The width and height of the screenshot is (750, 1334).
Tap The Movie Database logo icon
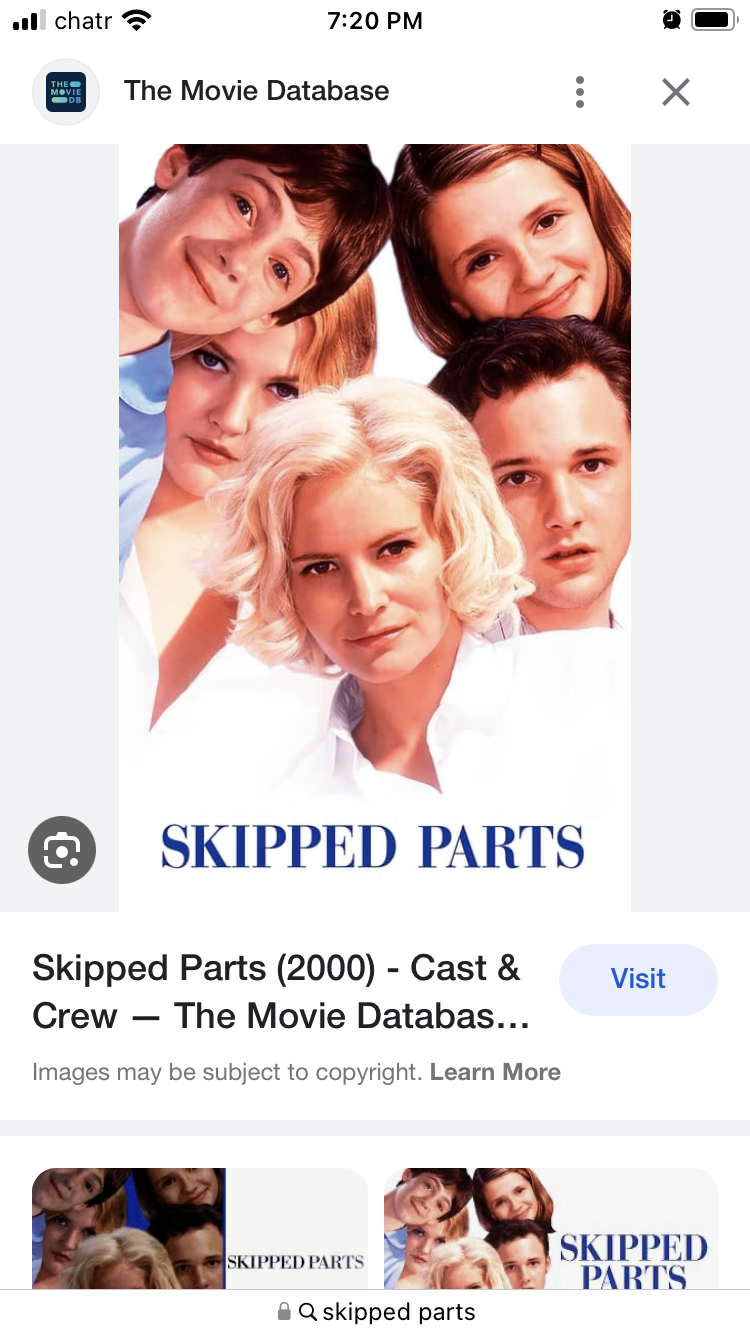(66, 92)
